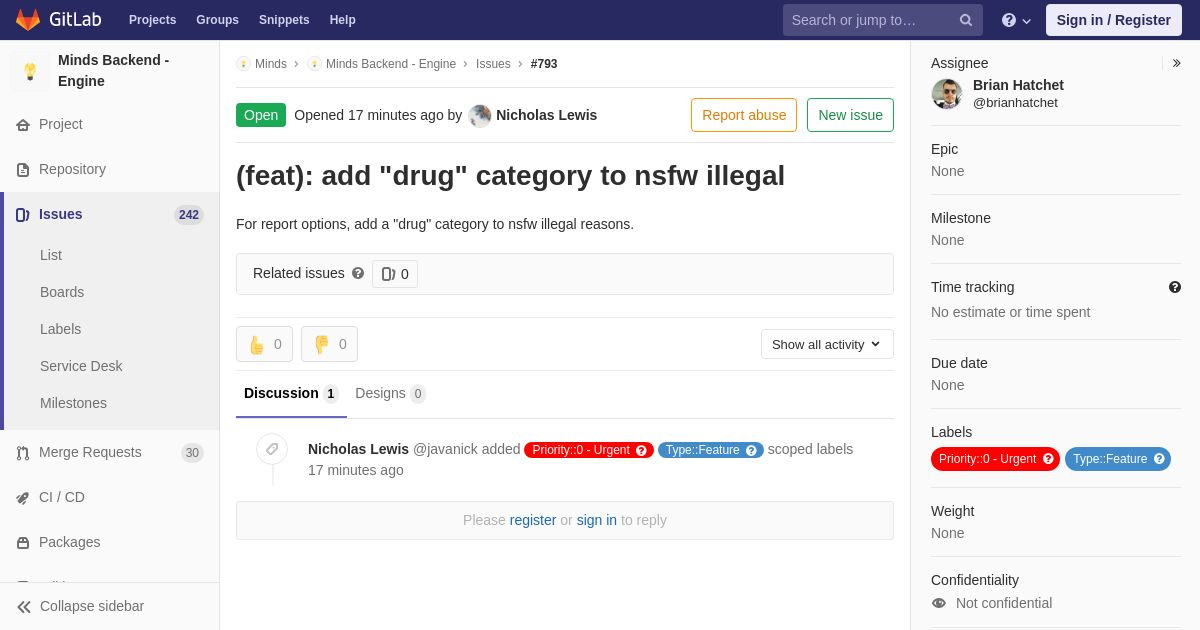
Task: Click the Sign in / Register button
Action: [1114, 20]
